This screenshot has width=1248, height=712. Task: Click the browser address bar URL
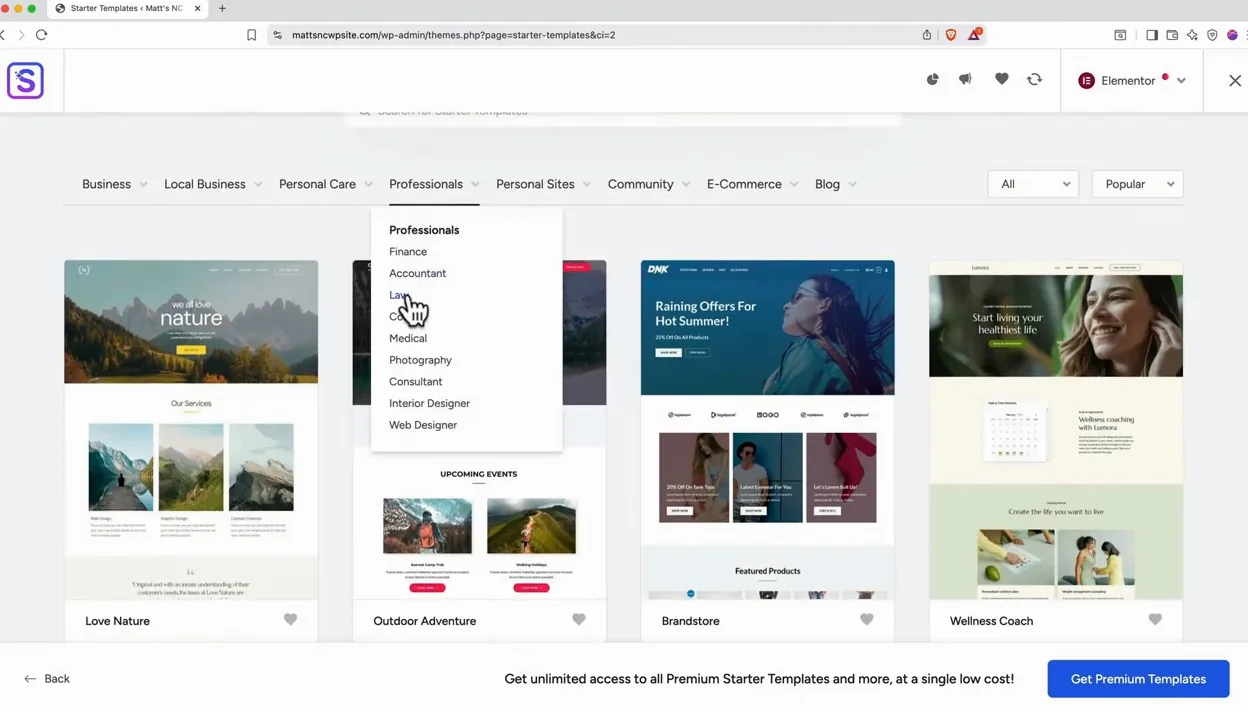coord(453,35)
